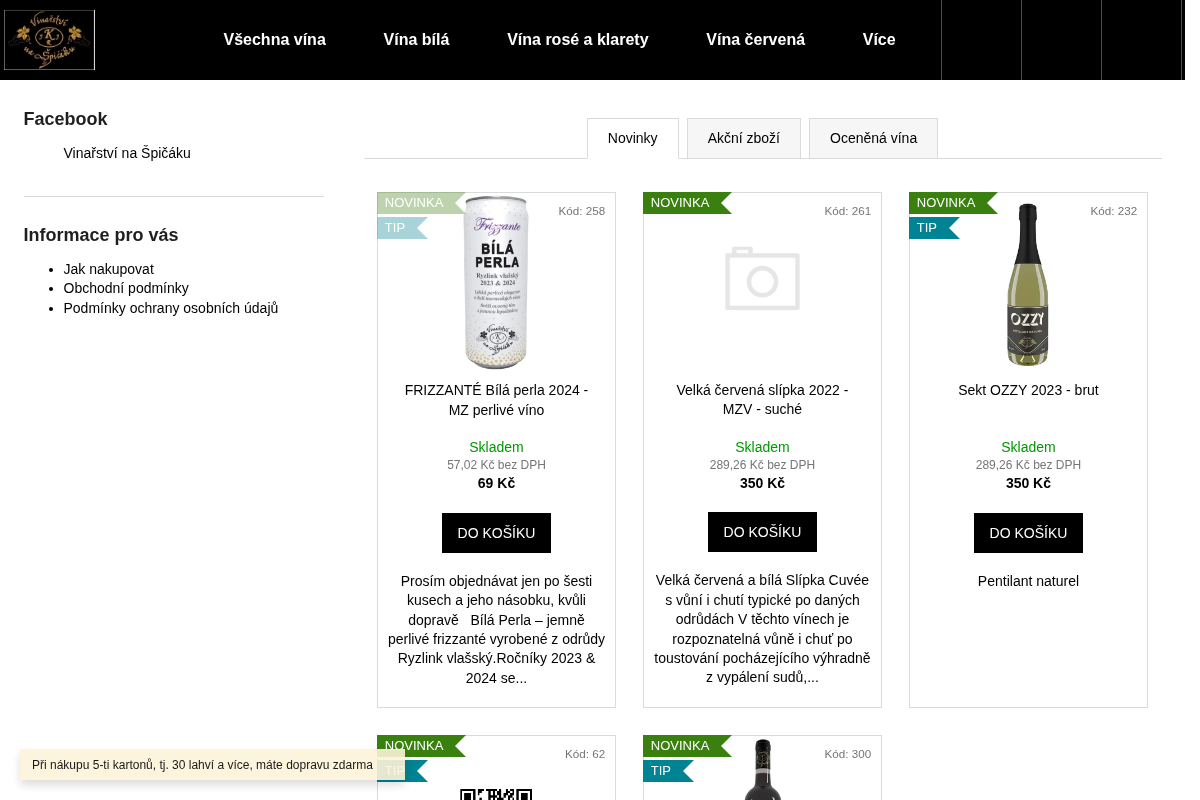Click placeholder photo of Velká červená slípka

tap(762, 279)
